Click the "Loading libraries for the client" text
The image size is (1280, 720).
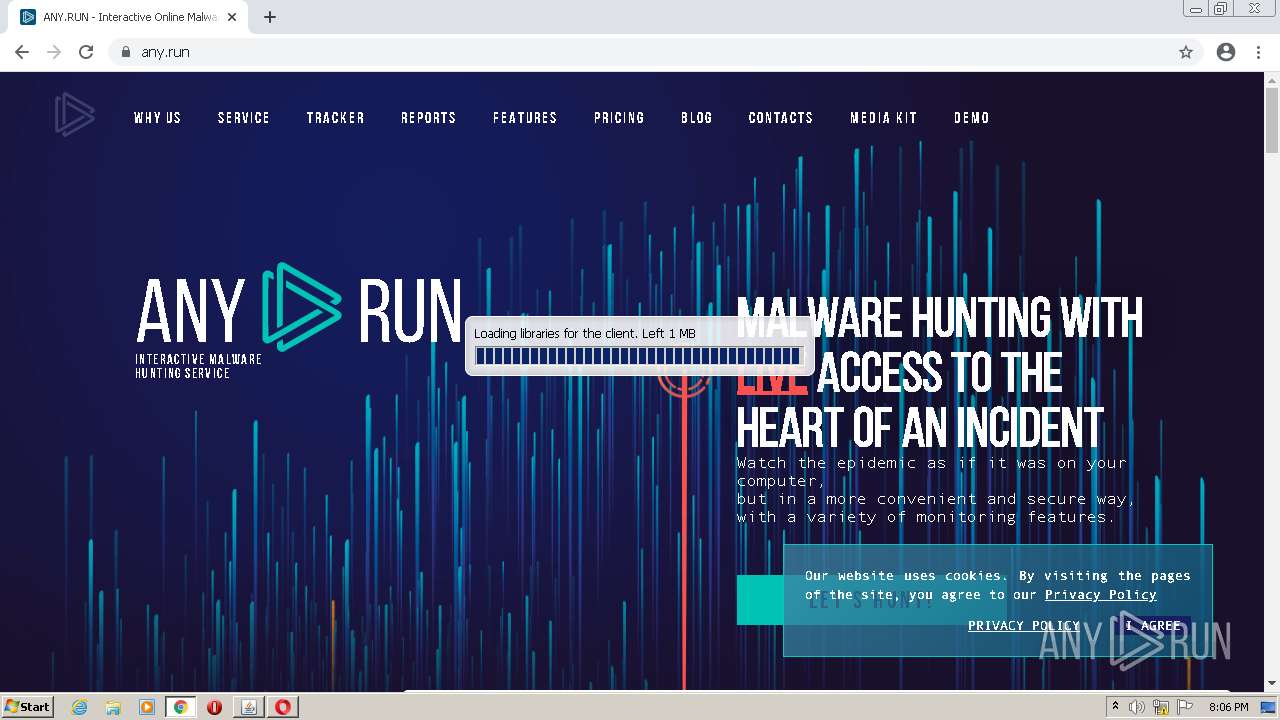pyautogui.click(x=585, y=333)
